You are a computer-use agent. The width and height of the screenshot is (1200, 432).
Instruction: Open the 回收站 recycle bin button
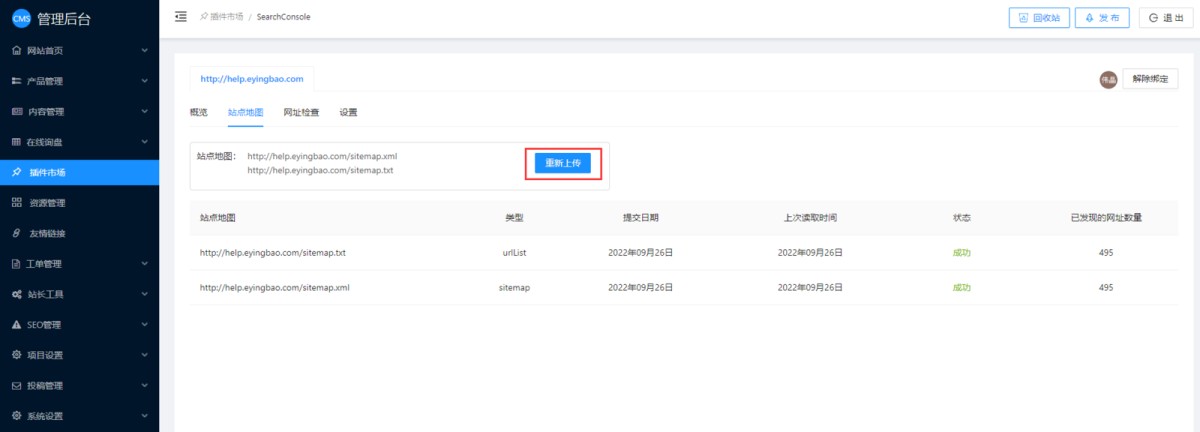coord(1038,17)
